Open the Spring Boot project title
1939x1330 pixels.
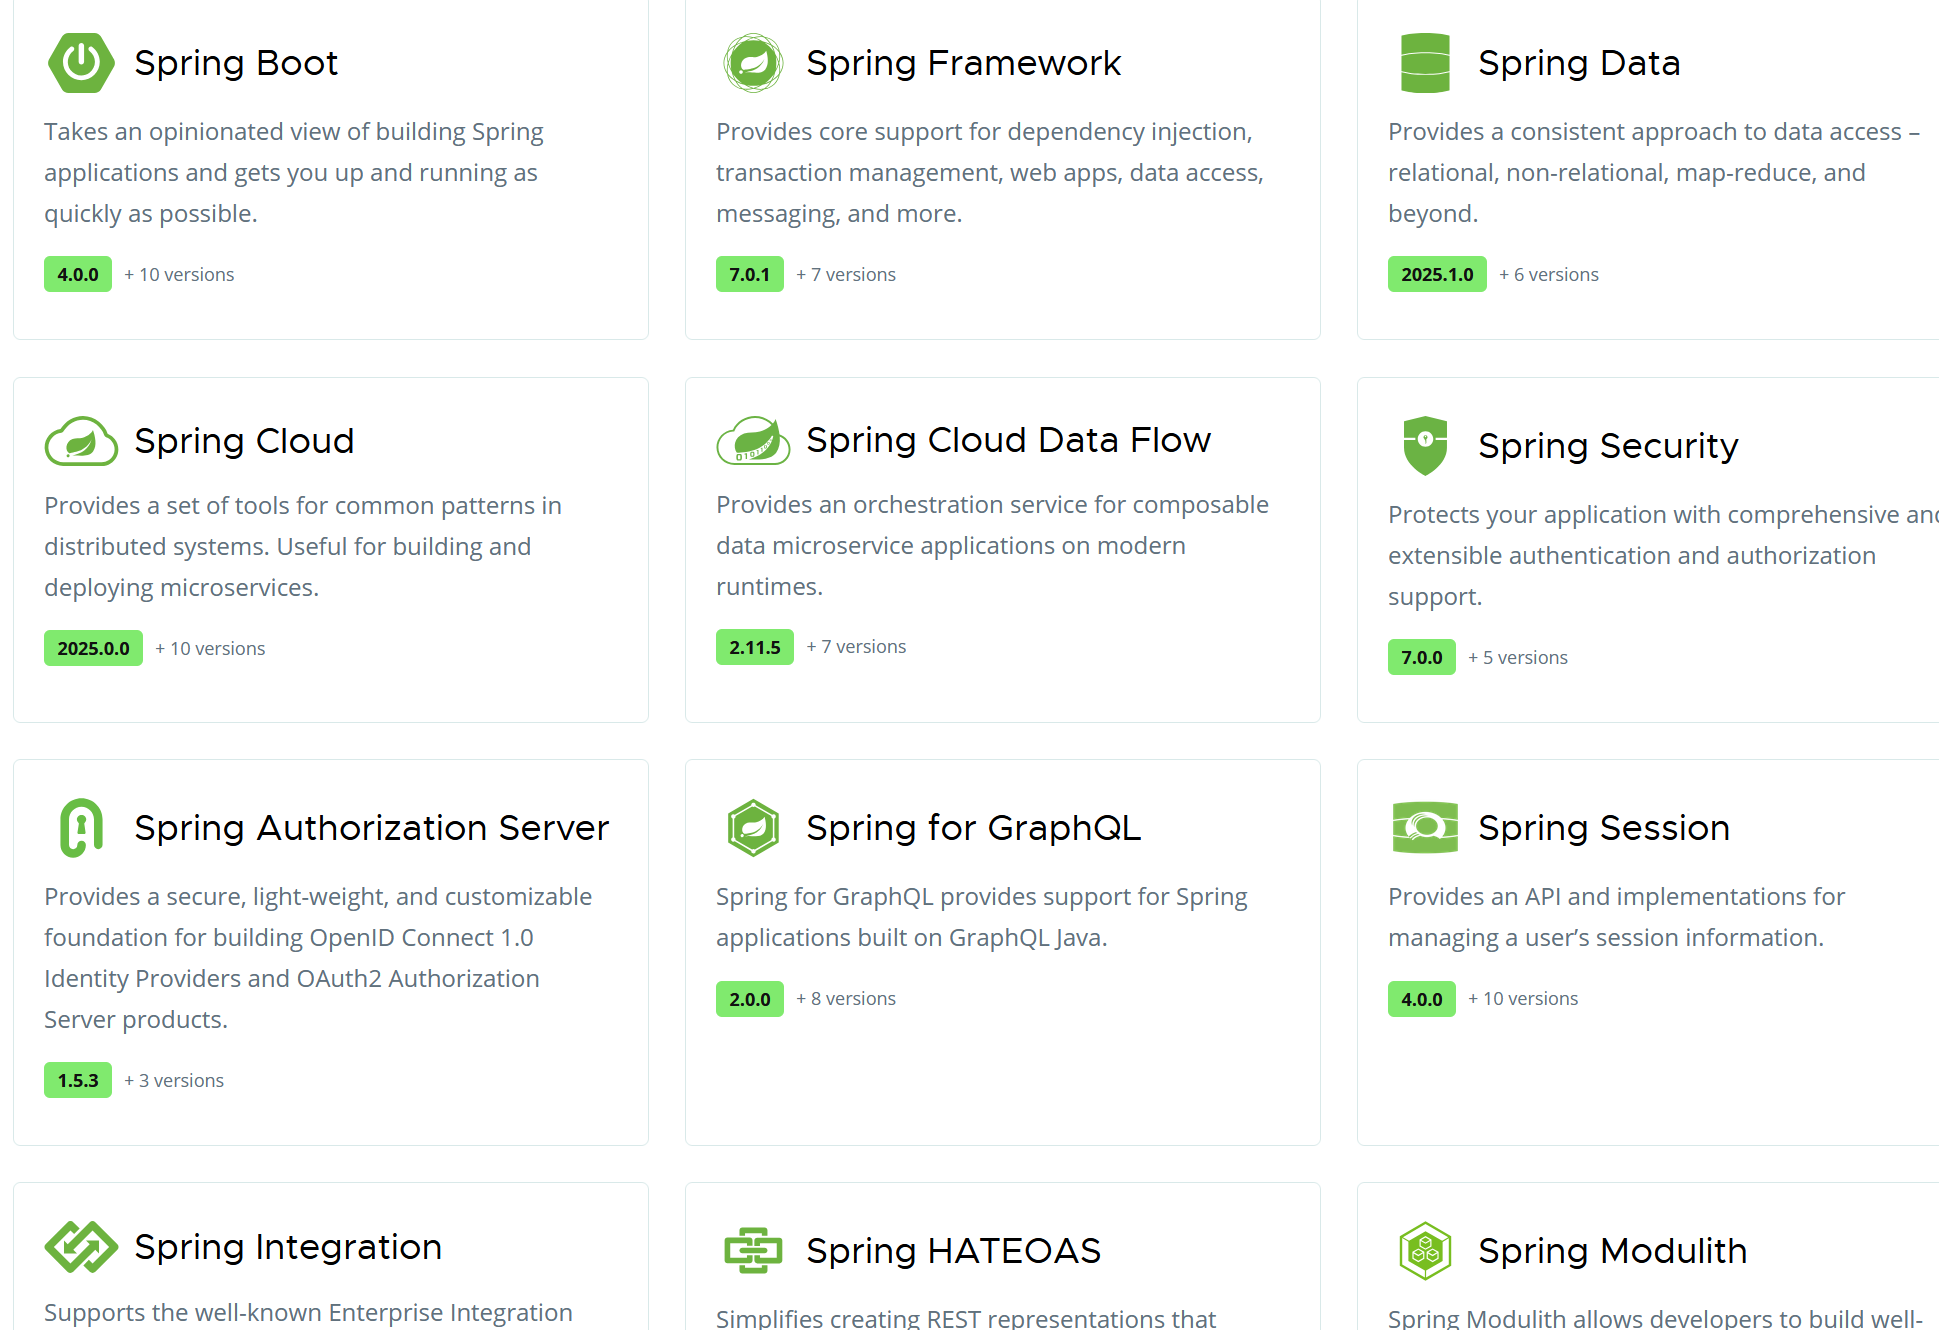(x=236, y=63)
